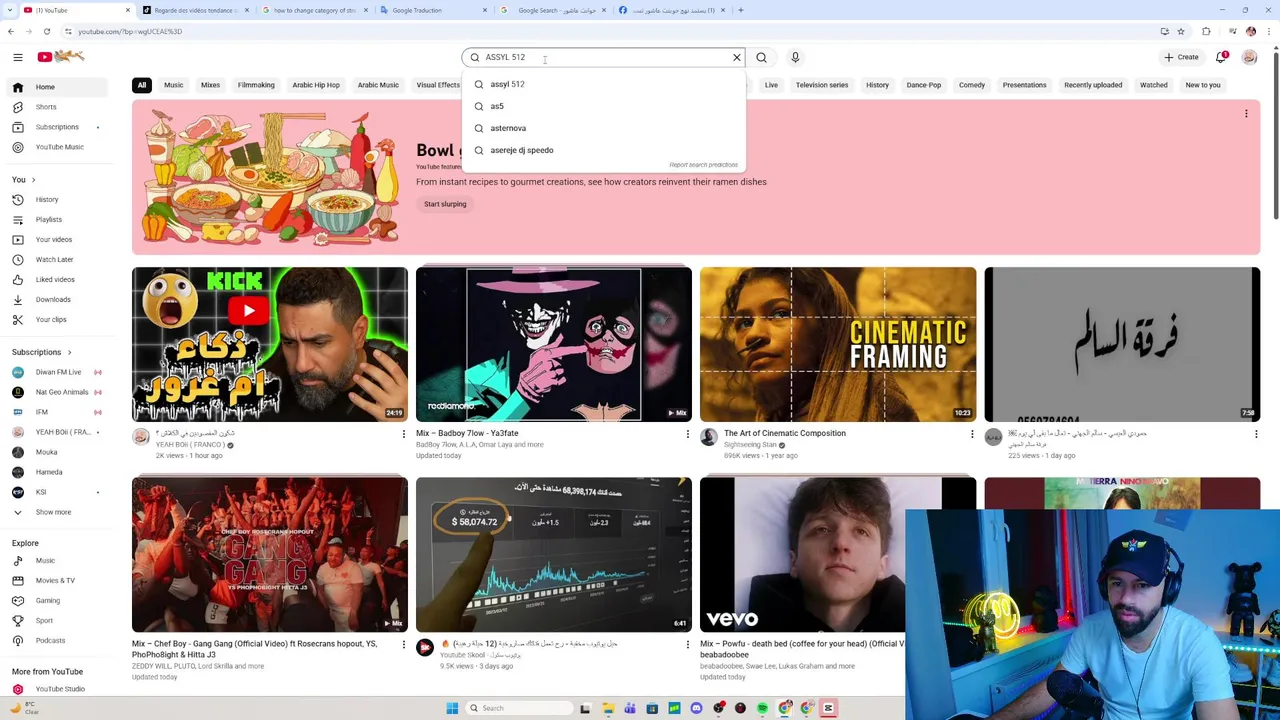Viewport: 1280px width, 720px height.
Task: Open Spotify from the taskbar
Action: [x=762, y=708]
